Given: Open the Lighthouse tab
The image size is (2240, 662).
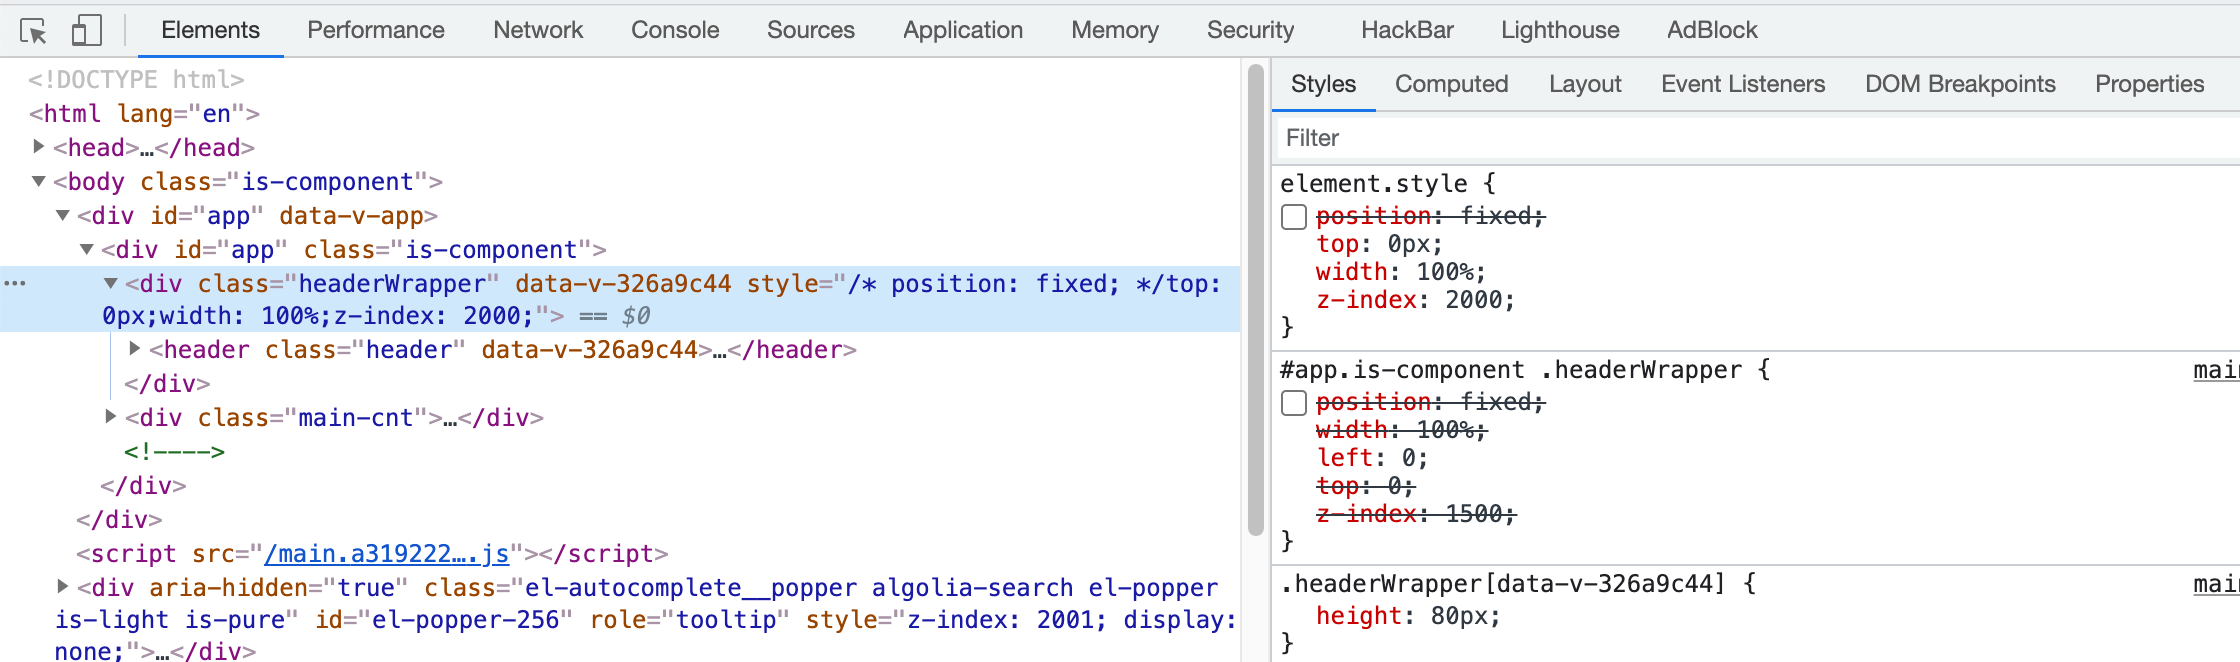Looking at the screenshot, I should (x=1559, y=31).
